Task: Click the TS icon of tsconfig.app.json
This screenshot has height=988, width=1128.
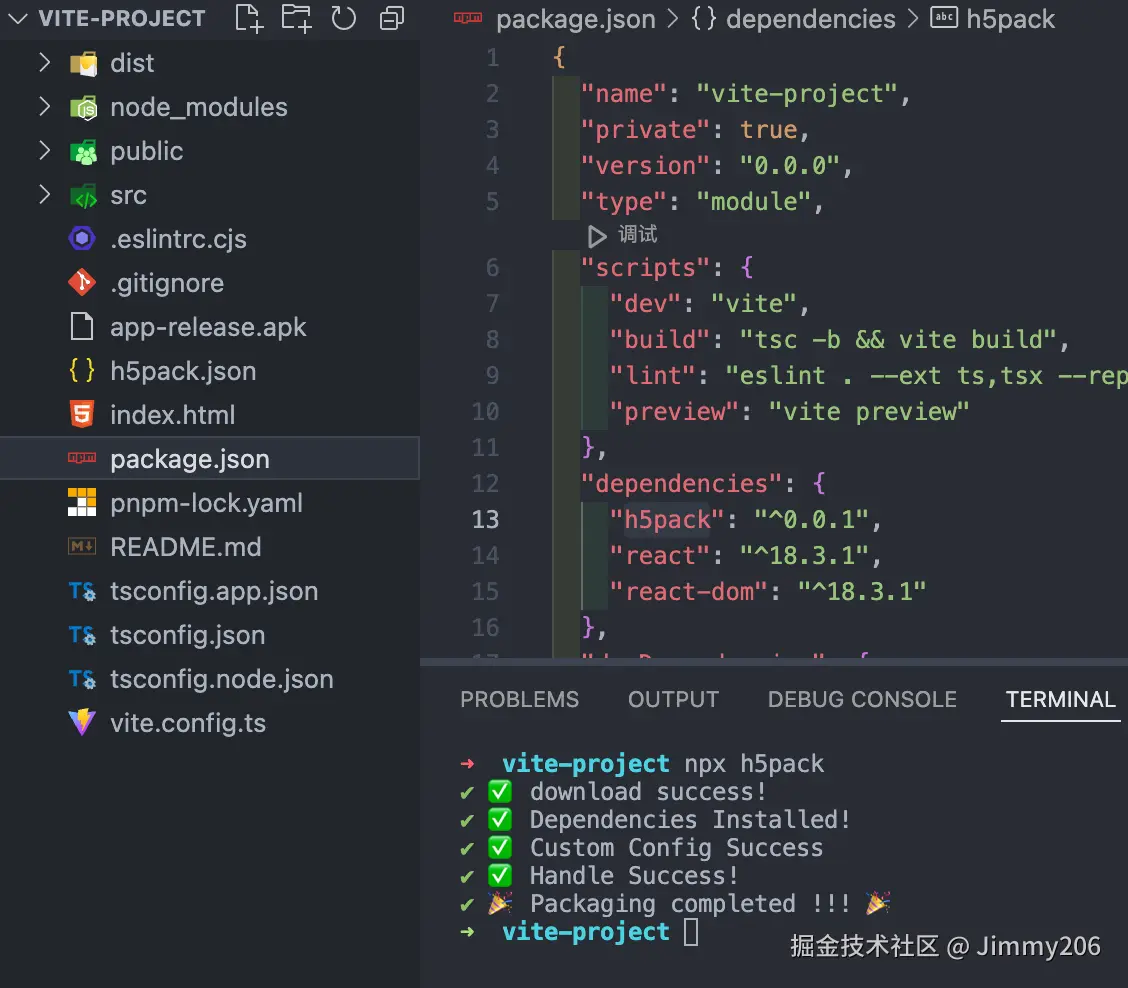Action: coord(82,591)
